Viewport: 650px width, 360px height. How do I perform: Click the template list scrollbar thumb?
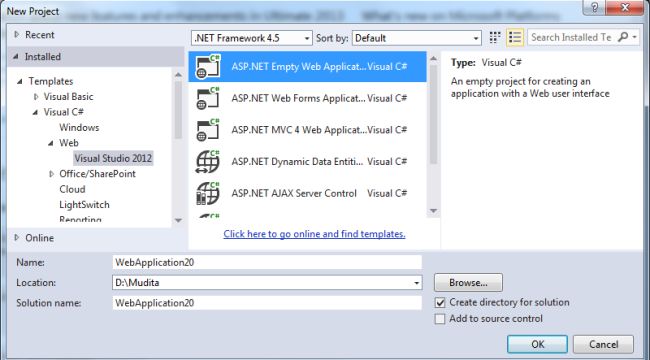click(433, 114)
